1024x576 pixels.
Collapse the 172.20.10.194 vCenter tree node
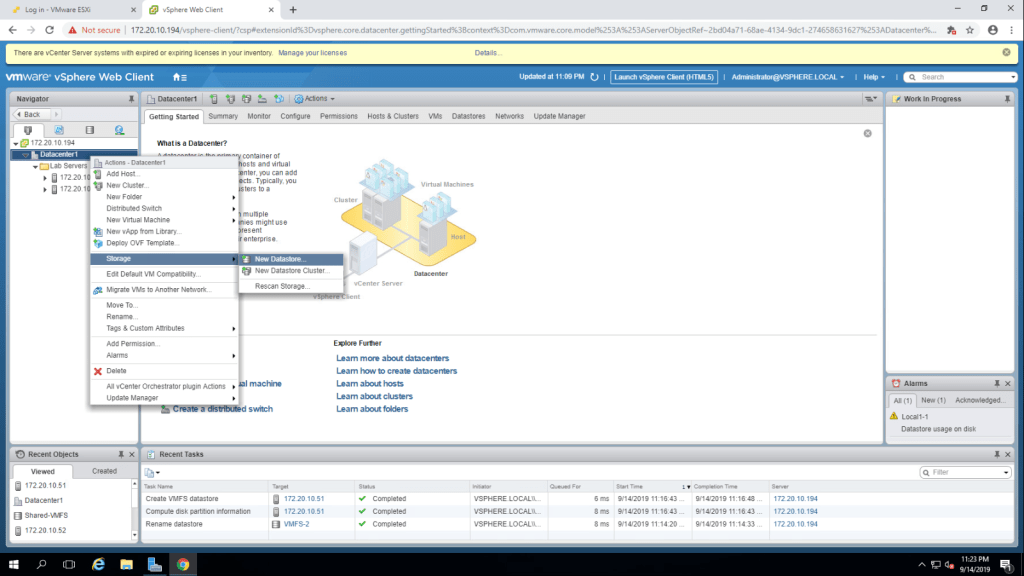(x=15, y=143)
